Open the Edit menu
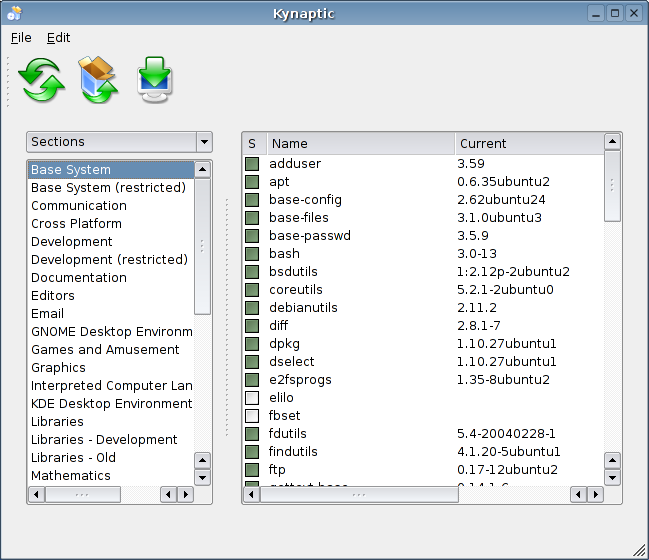The image size is (649, 560). coord(58,38)
